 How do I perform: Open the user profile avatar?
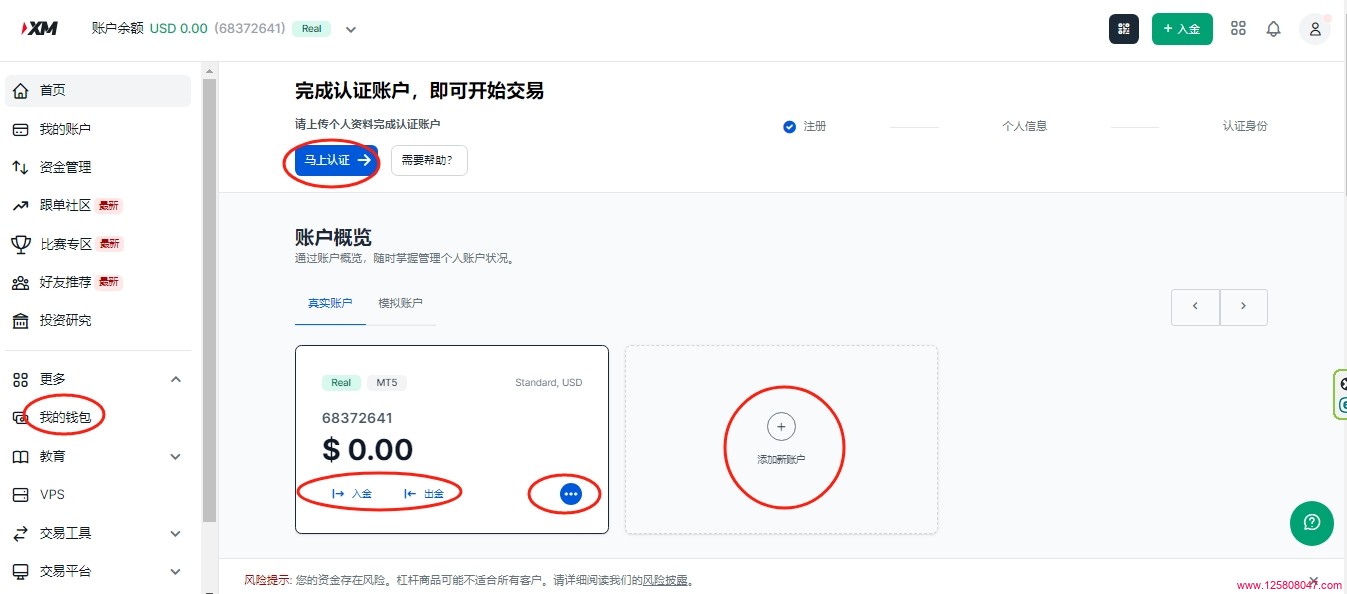point(1315,29)
